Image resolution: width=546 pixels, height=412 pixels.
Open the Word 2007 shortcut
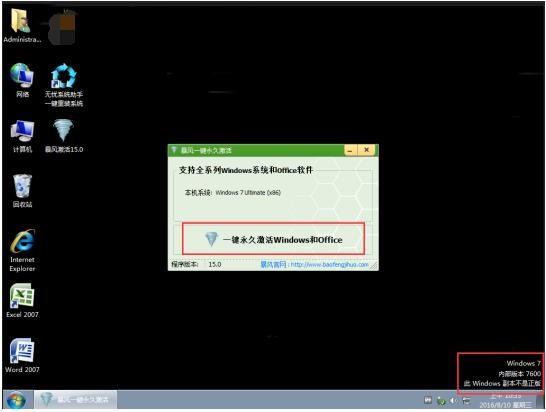tap(22, 355)
